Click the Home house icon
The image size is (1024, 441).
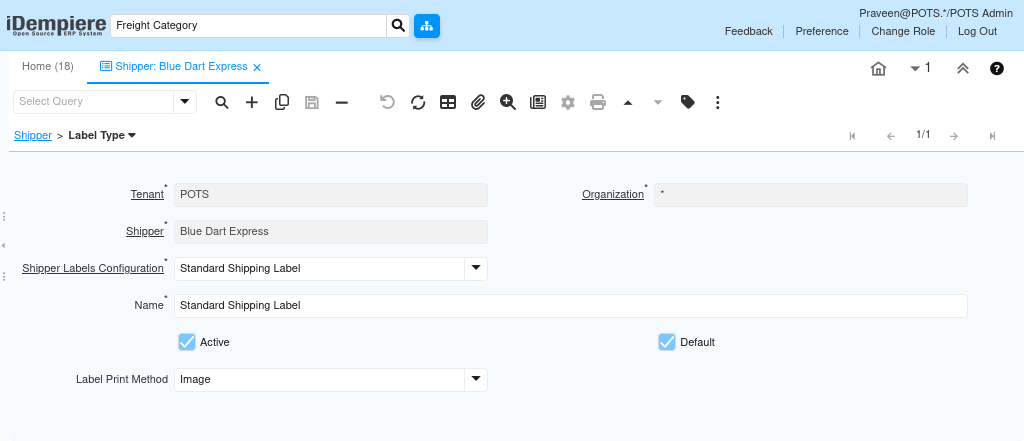coord(878,69)
